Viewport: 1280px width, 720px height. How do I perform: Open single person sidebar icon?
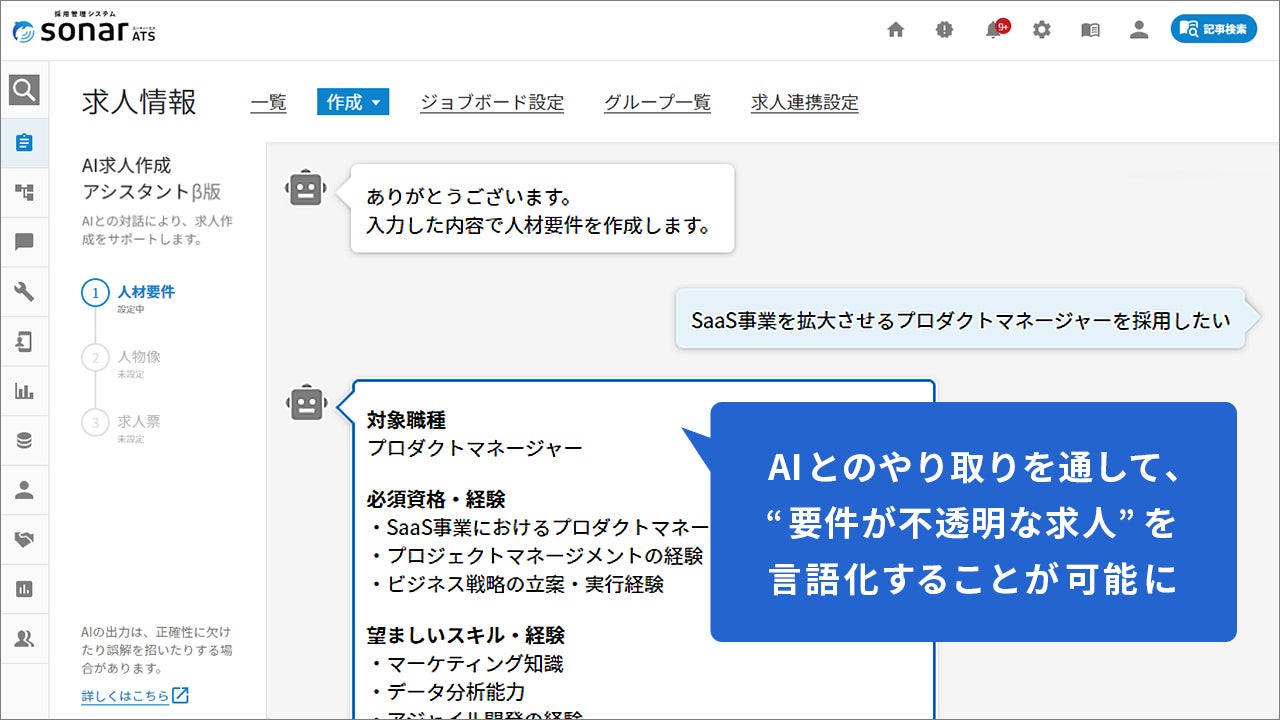coord(24,490)
